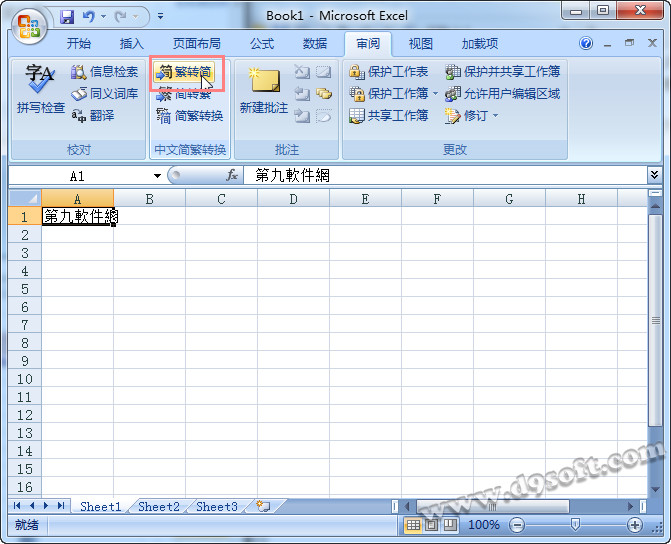
Task: Click the Name Box showing A1
Action: 77,175
